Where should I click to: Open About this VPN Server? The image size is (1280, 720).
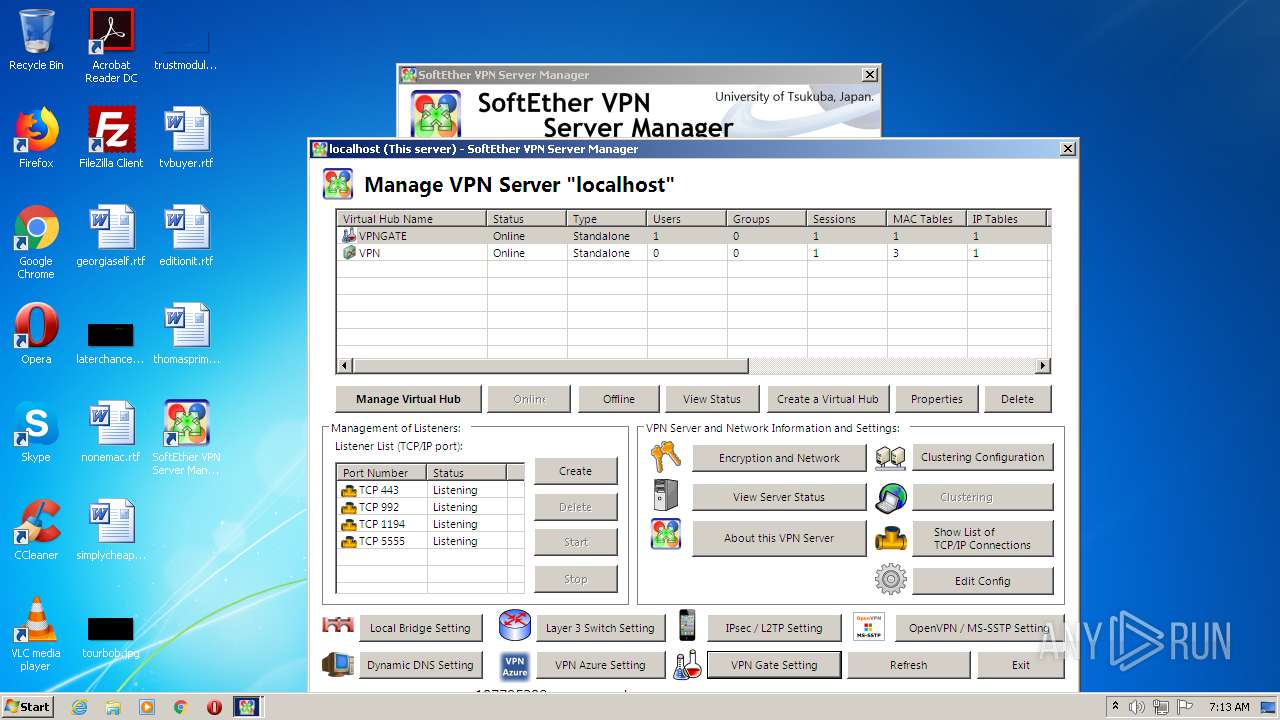(779, 538)
